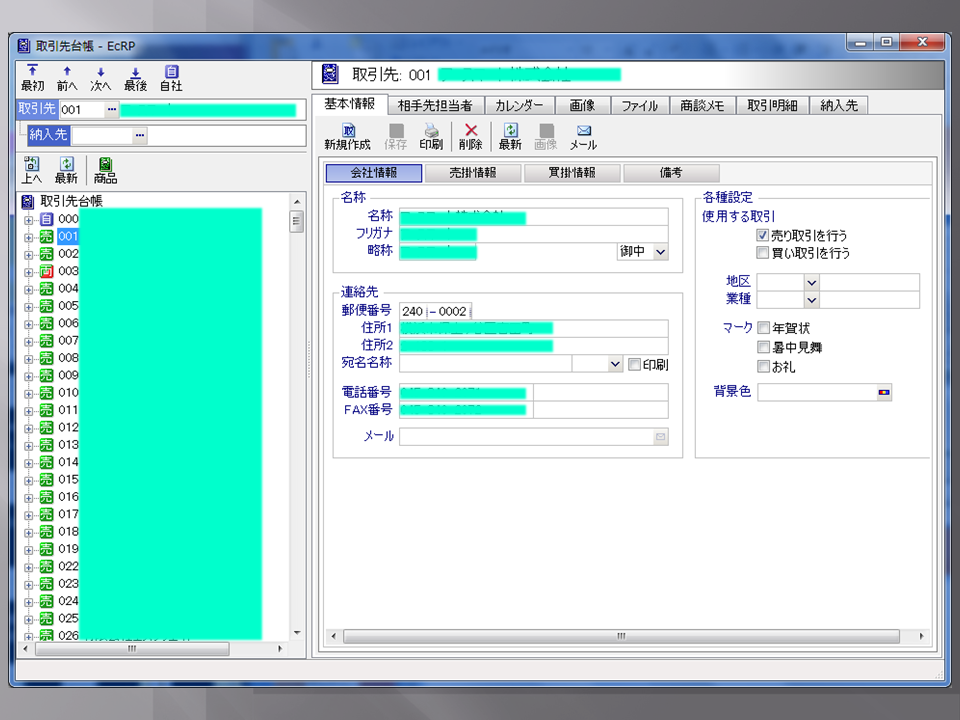Enable 買い取引を行う checkbox

763,253
